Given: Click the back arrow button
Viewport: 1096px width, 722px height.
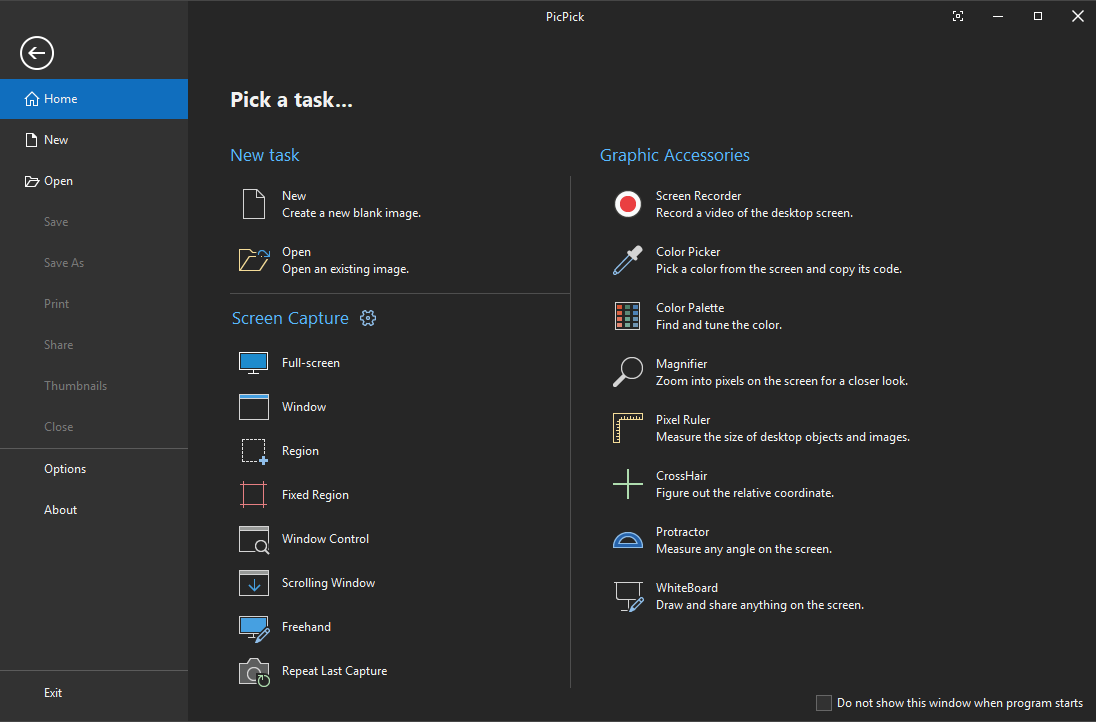Looking at the screenshot, I should 37,53.
